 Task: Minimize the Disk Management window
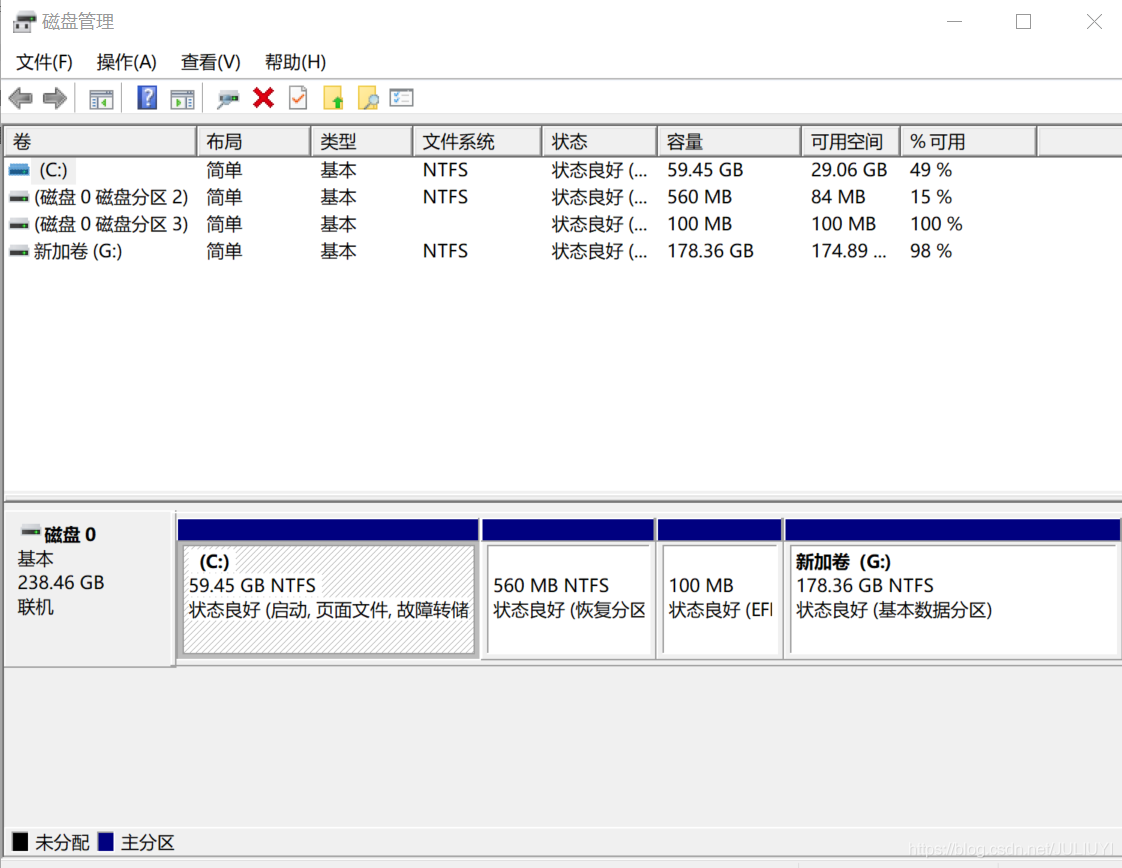[x=954, y=21]
